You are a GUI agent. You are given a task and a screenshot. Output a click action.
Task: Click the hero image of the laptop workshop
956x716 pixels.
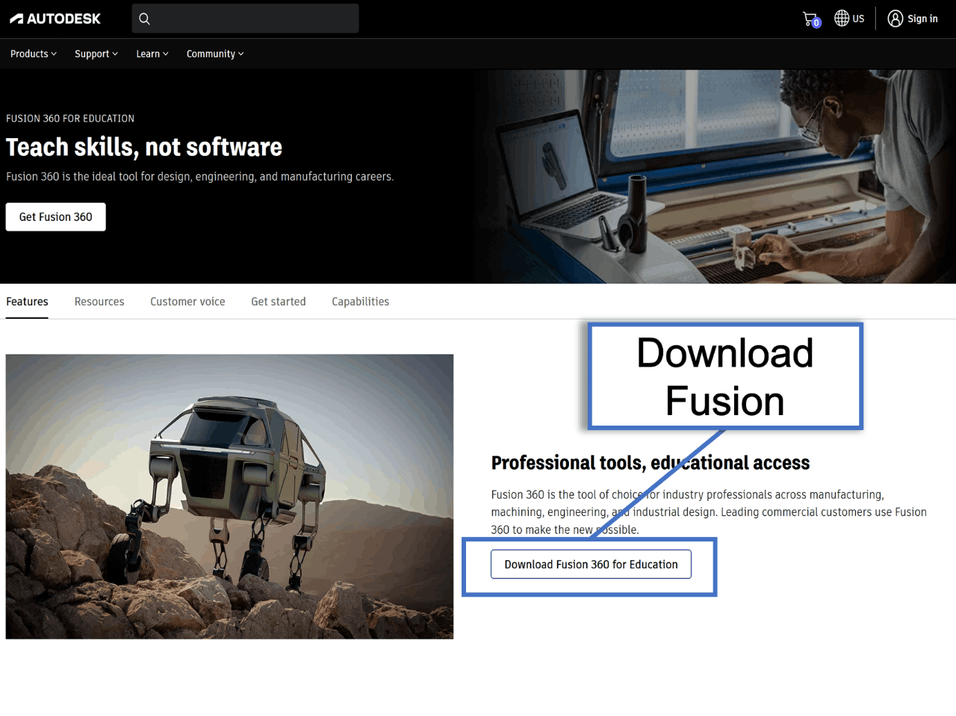715,176
